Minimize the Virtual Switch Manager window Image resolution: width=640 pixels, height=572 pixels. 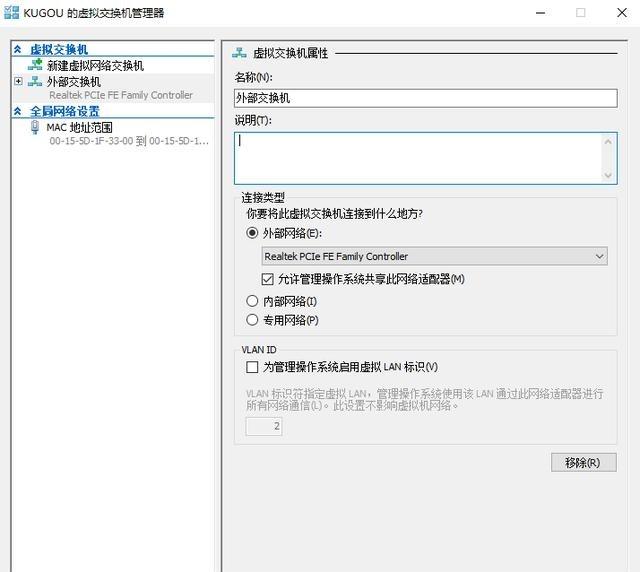pos(540,13)
